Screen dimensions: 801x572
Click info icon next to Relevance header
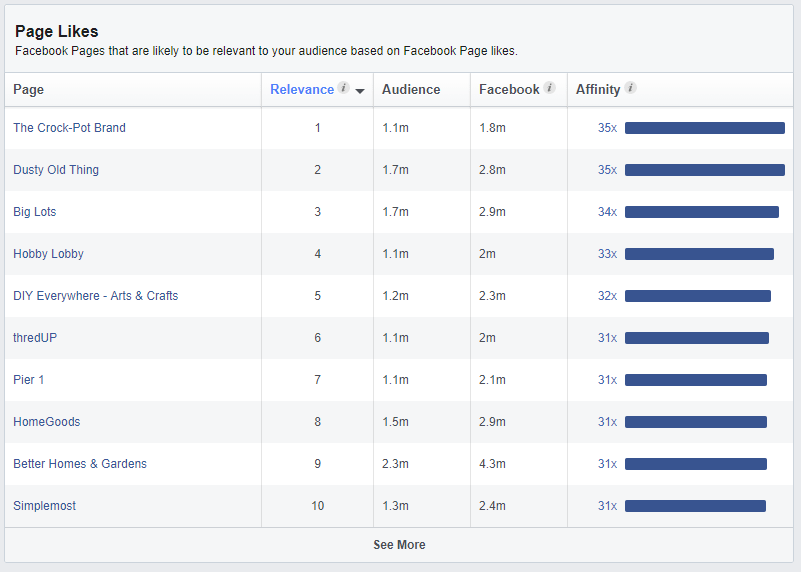[x=344, y=88]
